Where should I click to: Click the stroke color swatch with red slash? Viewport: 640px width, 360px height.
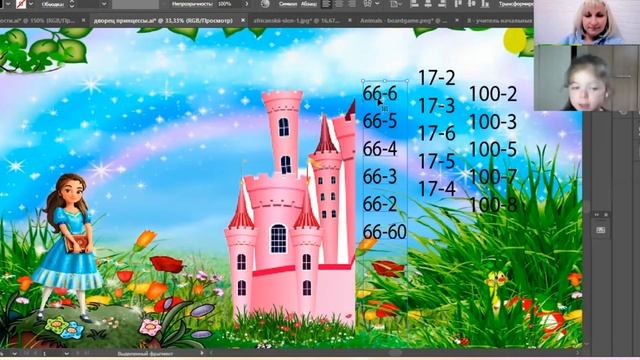20,4
